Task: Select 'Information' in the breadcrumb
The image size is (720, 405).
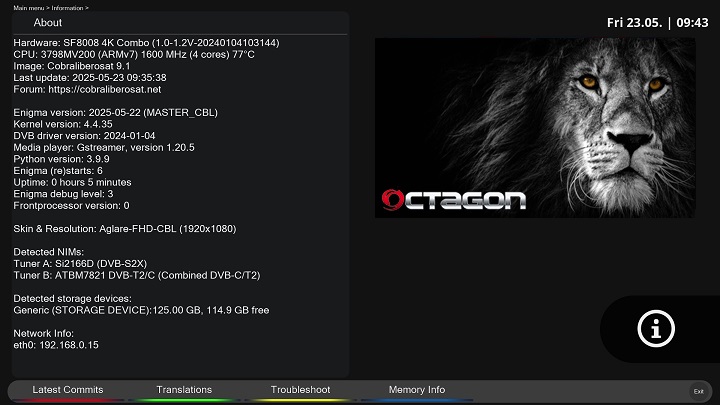Action: (68, 8)
